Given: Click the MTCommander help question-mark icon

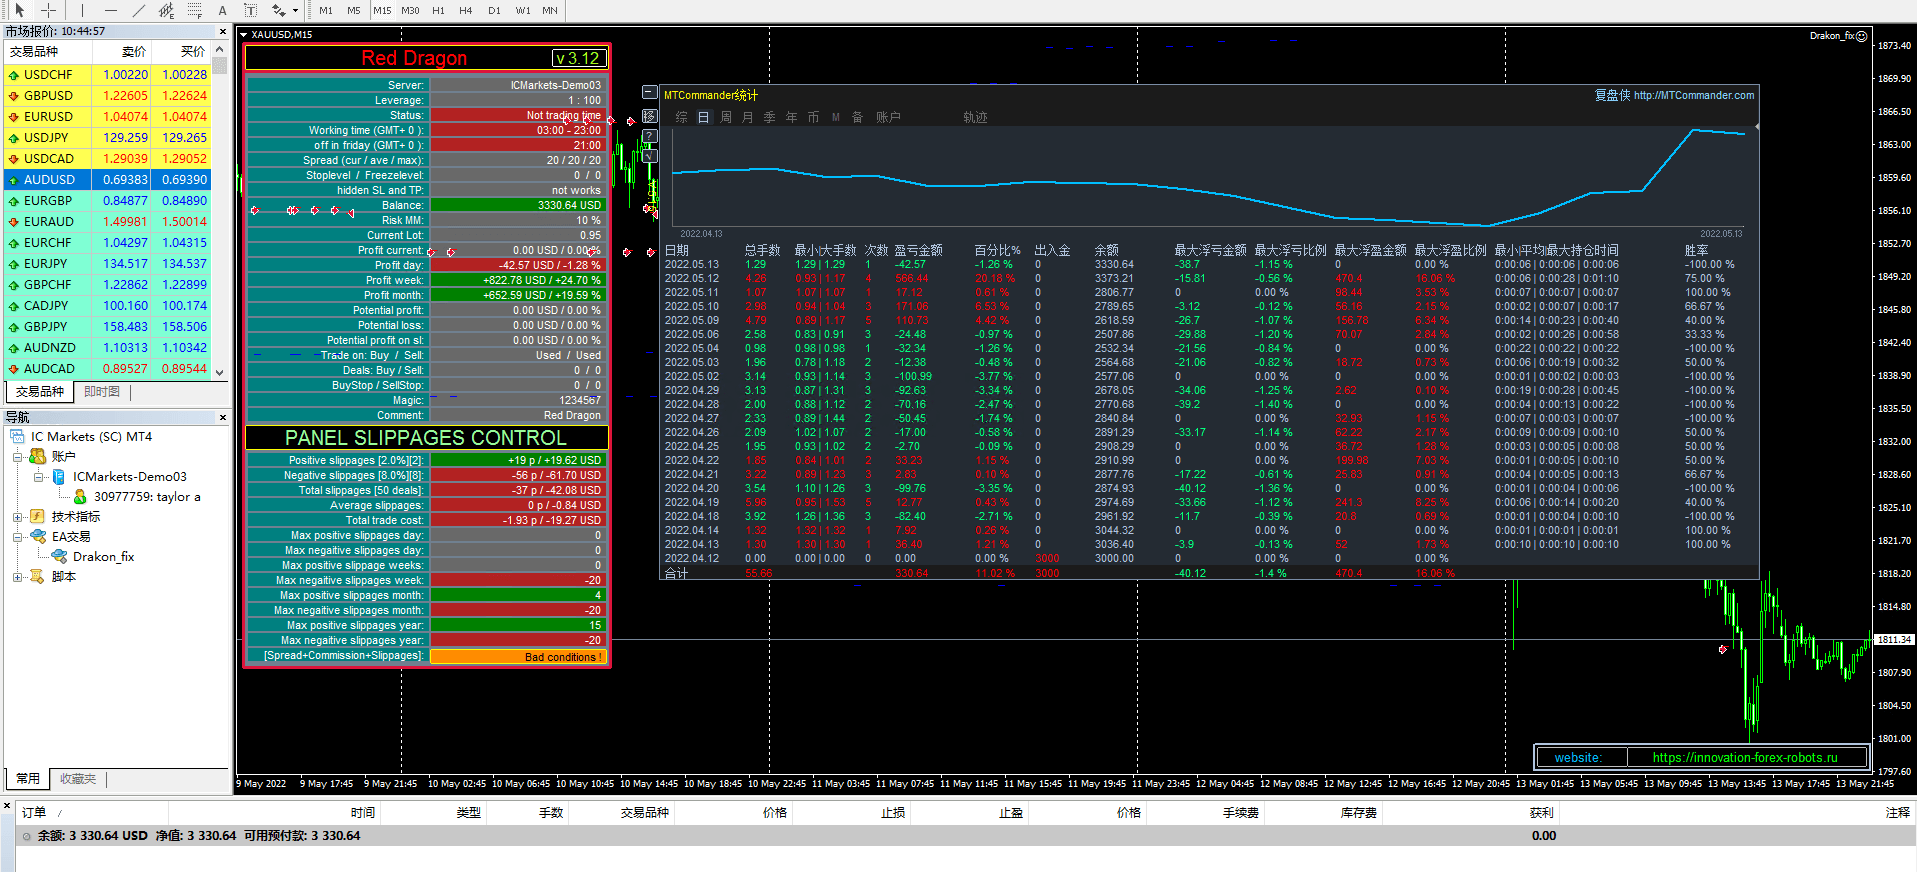Looking at the screenshot, I should click(x=650, y=136).
